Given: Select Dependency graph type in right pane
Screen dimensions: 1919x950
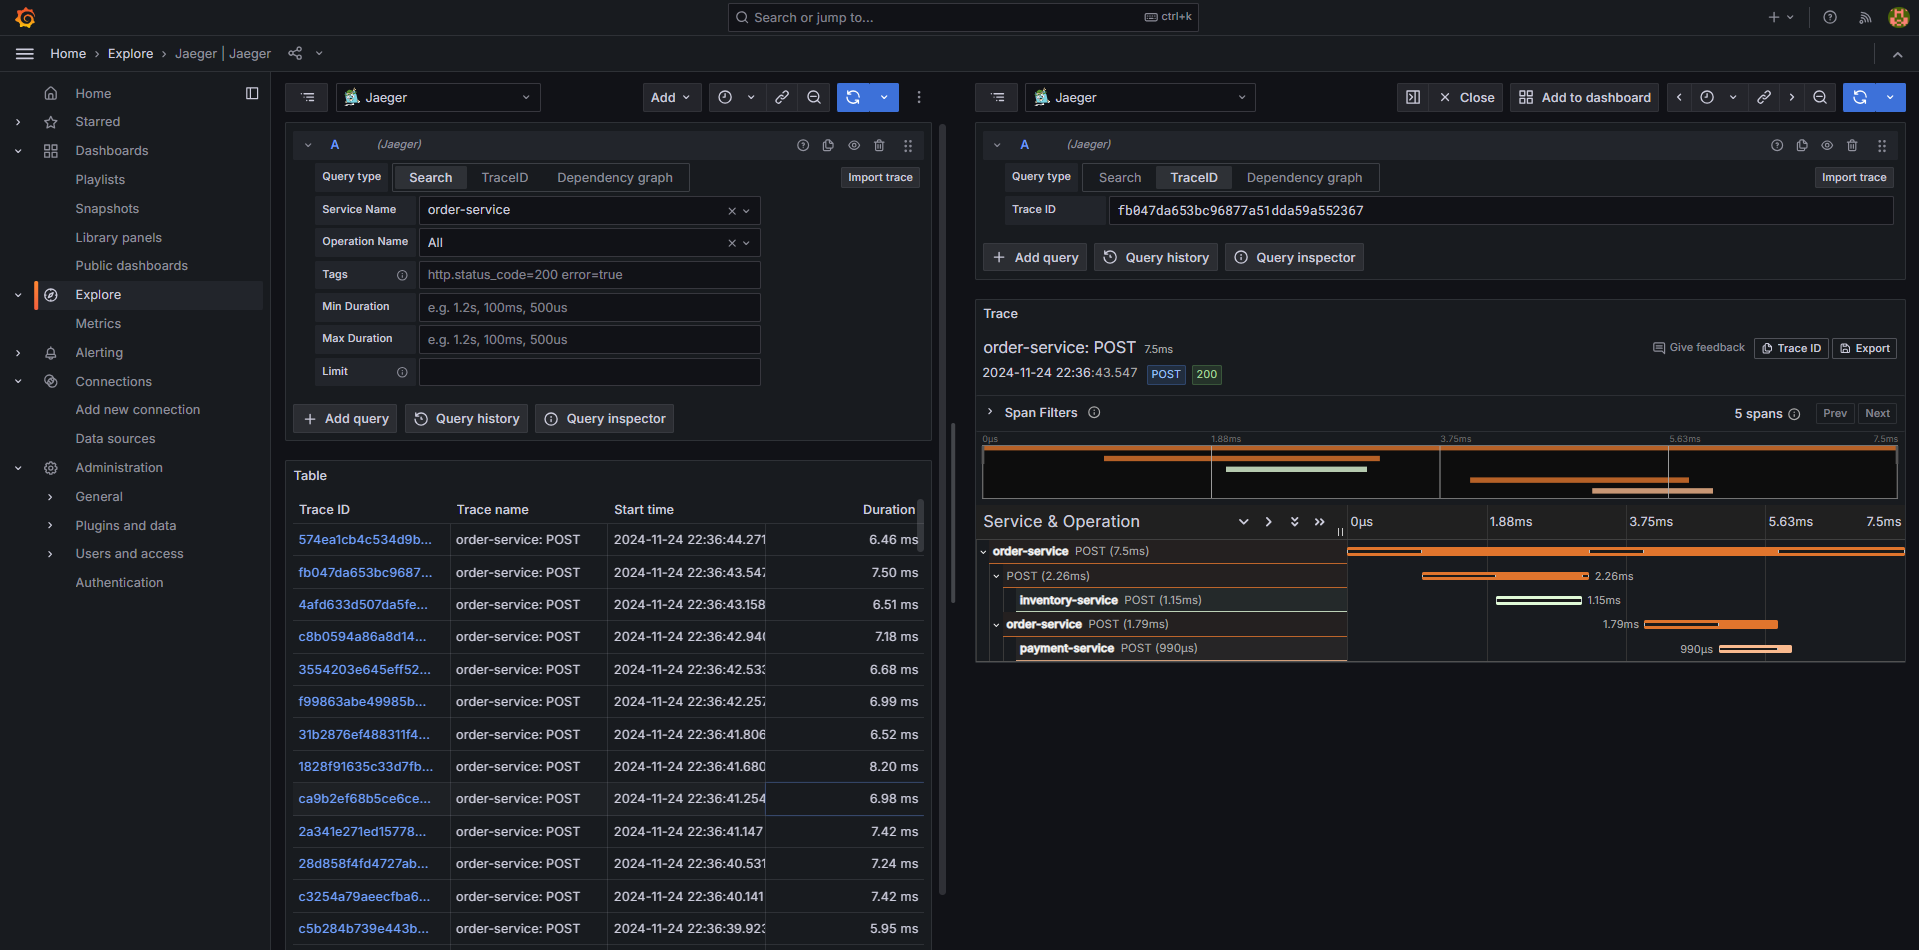Looking at the screenshot, I should click(x=1304, y=177).
